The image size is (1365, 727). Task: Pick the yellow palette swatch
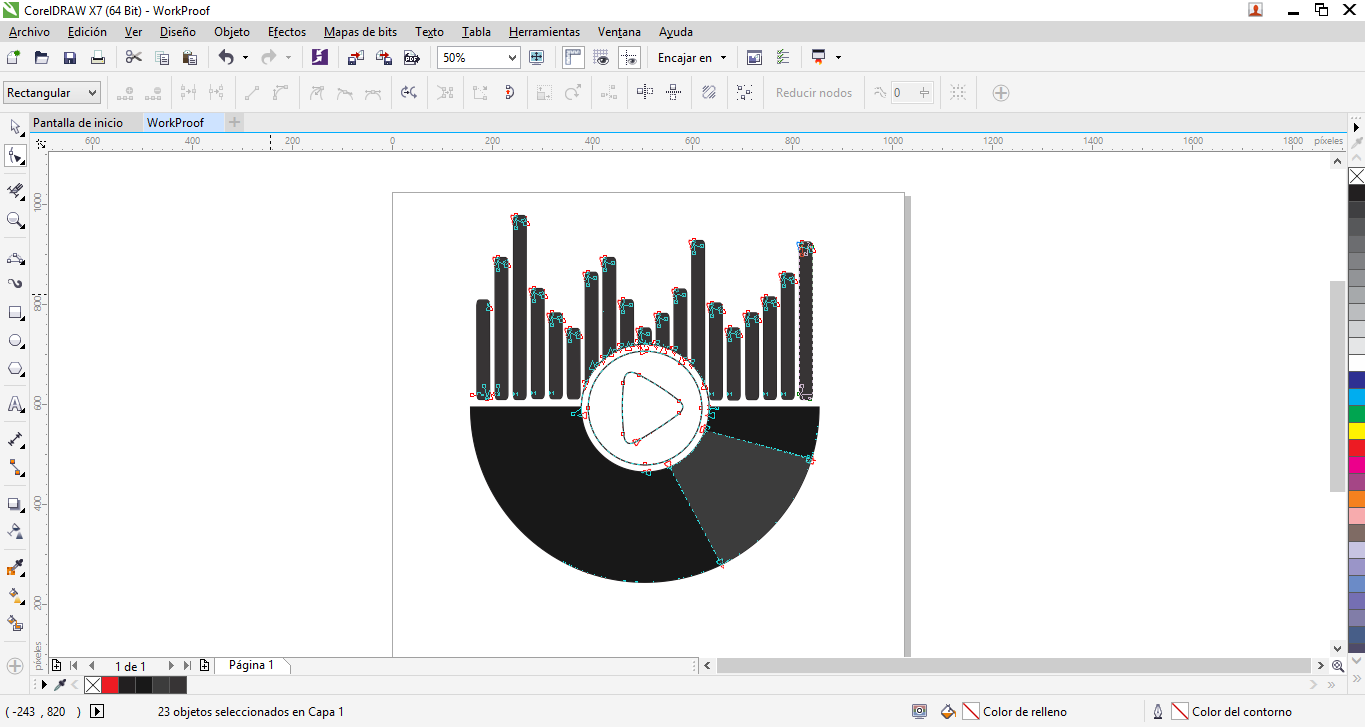(x=1357, y=430)
